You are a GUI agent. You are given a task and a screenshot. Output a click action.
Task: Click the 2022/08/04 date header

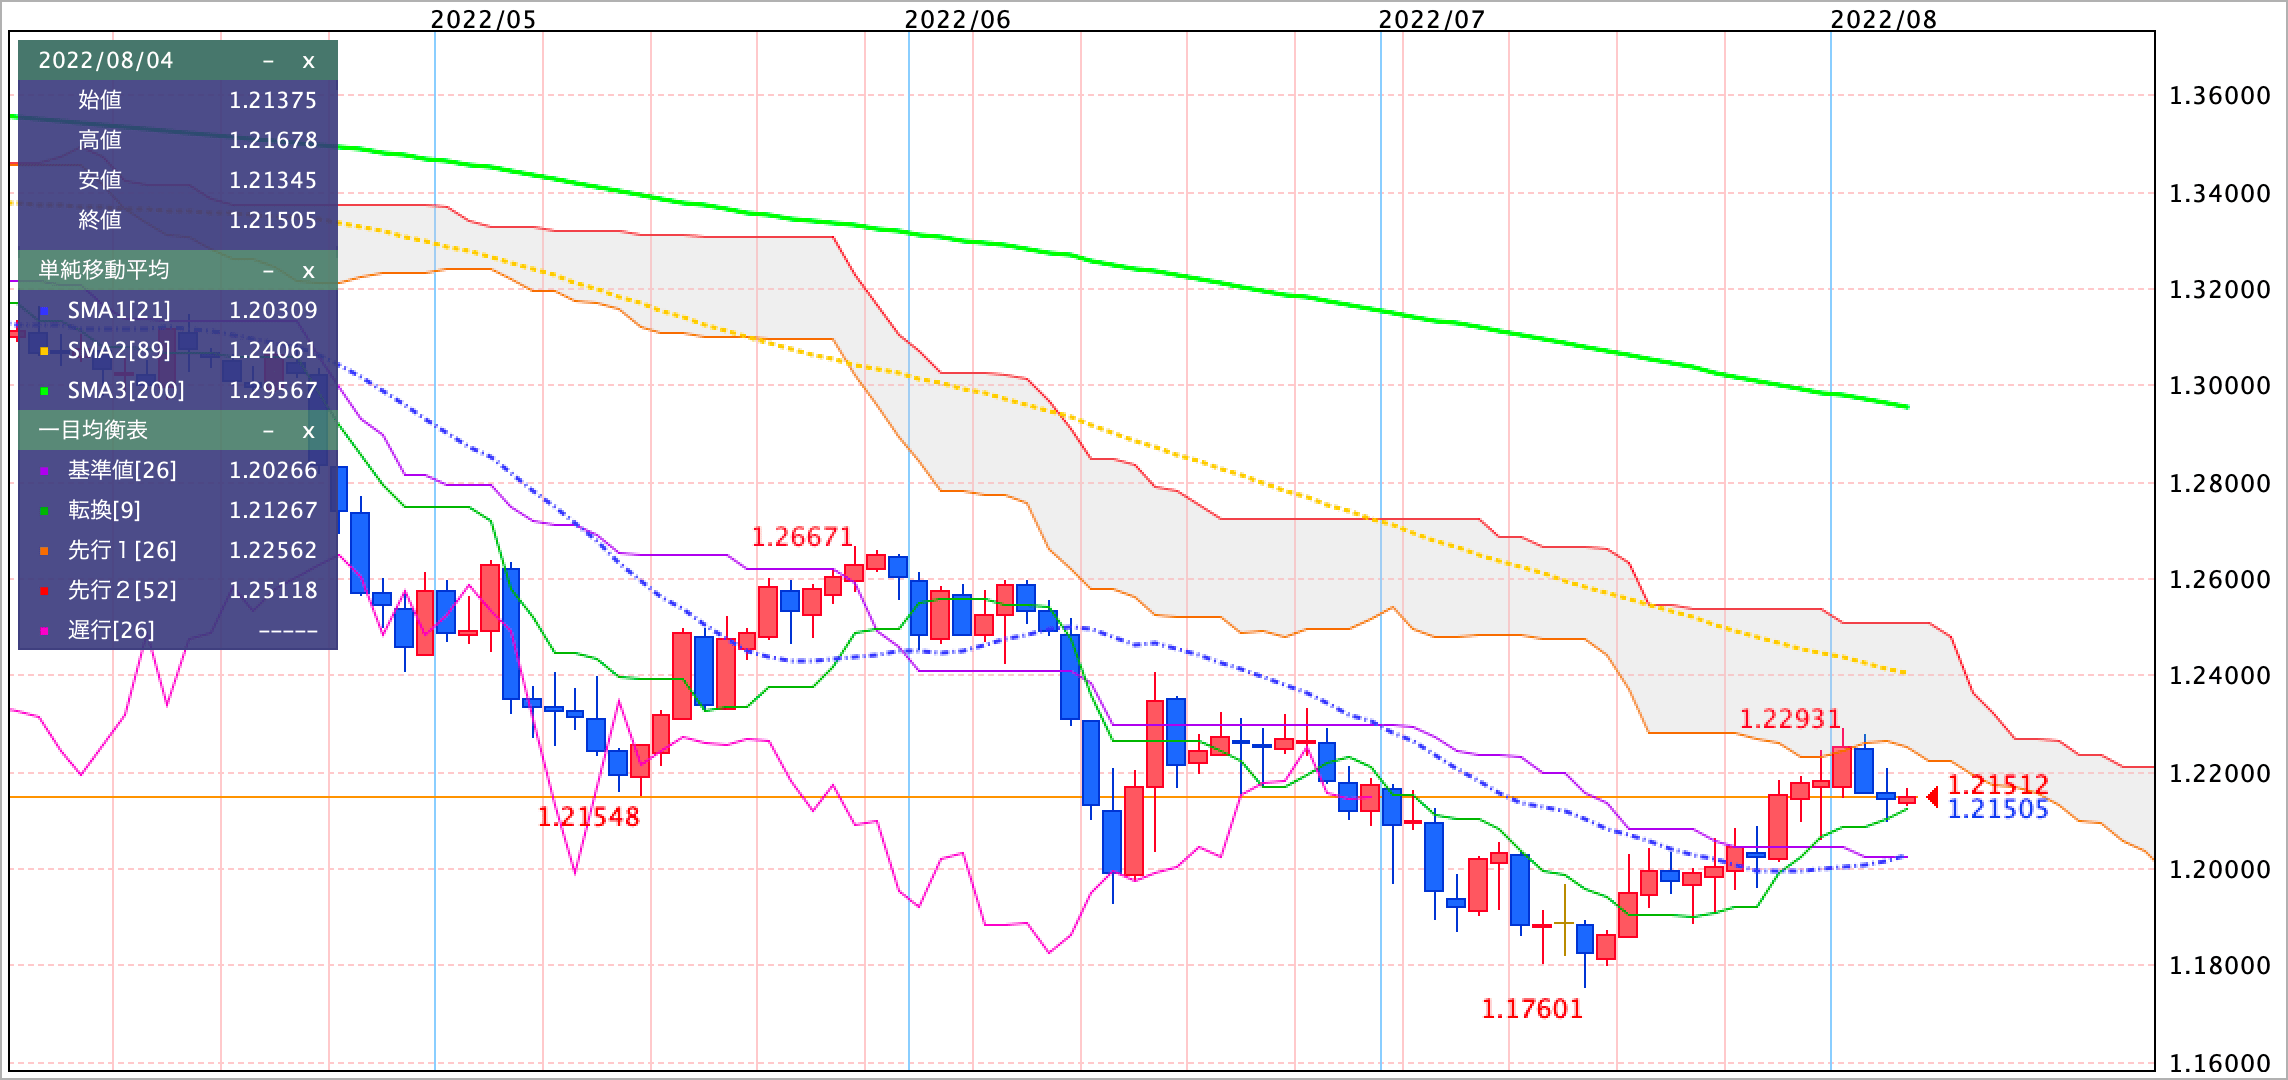coord(106,61)
